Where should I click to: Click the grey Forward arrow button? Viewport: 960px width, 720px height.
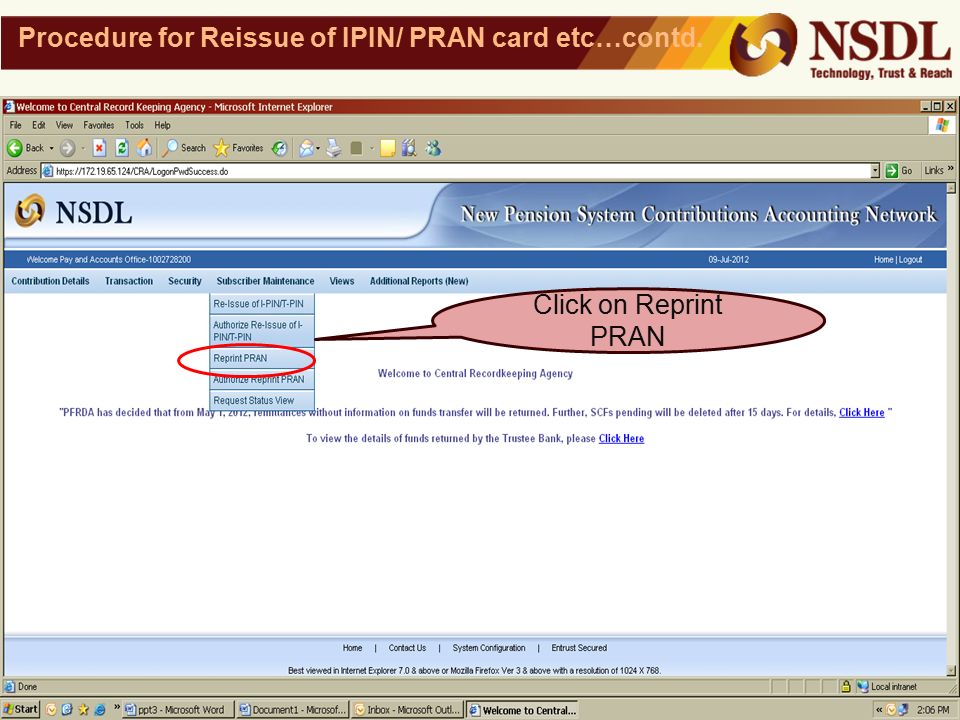coord(67,148)
